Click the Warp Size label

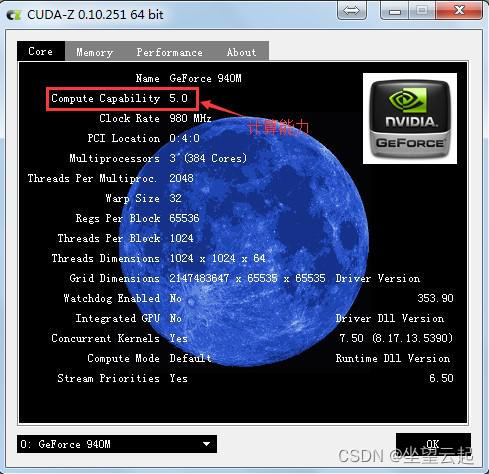(x=133, y=198)
